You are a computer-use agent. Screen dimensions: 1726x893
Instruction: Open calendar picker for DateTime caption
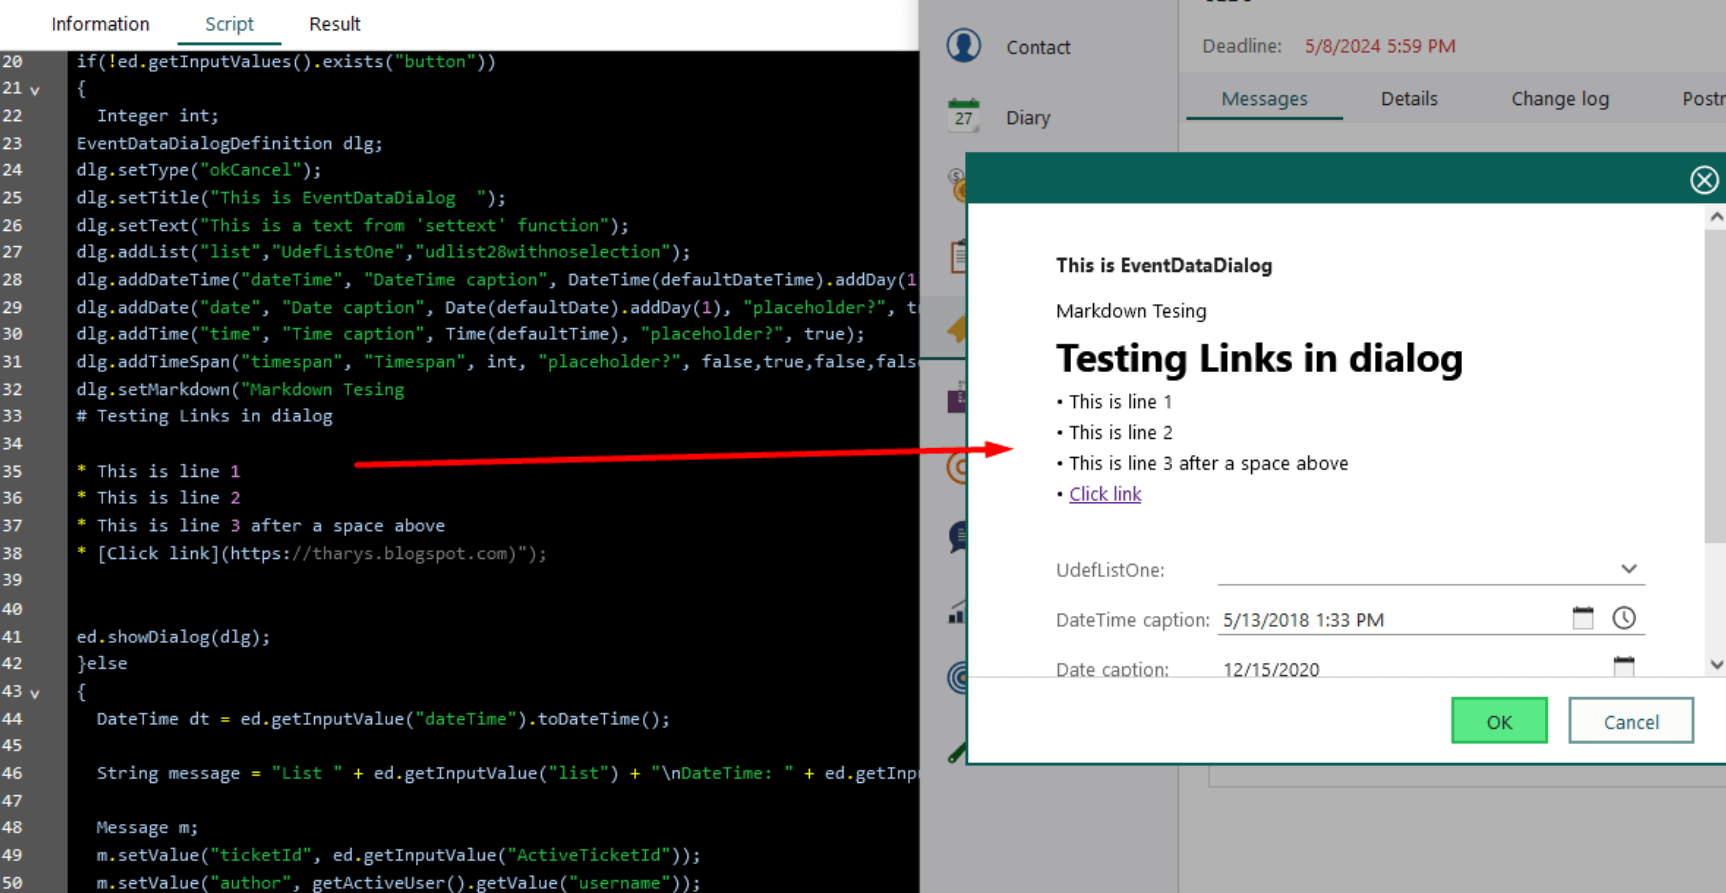[1583, 618]
